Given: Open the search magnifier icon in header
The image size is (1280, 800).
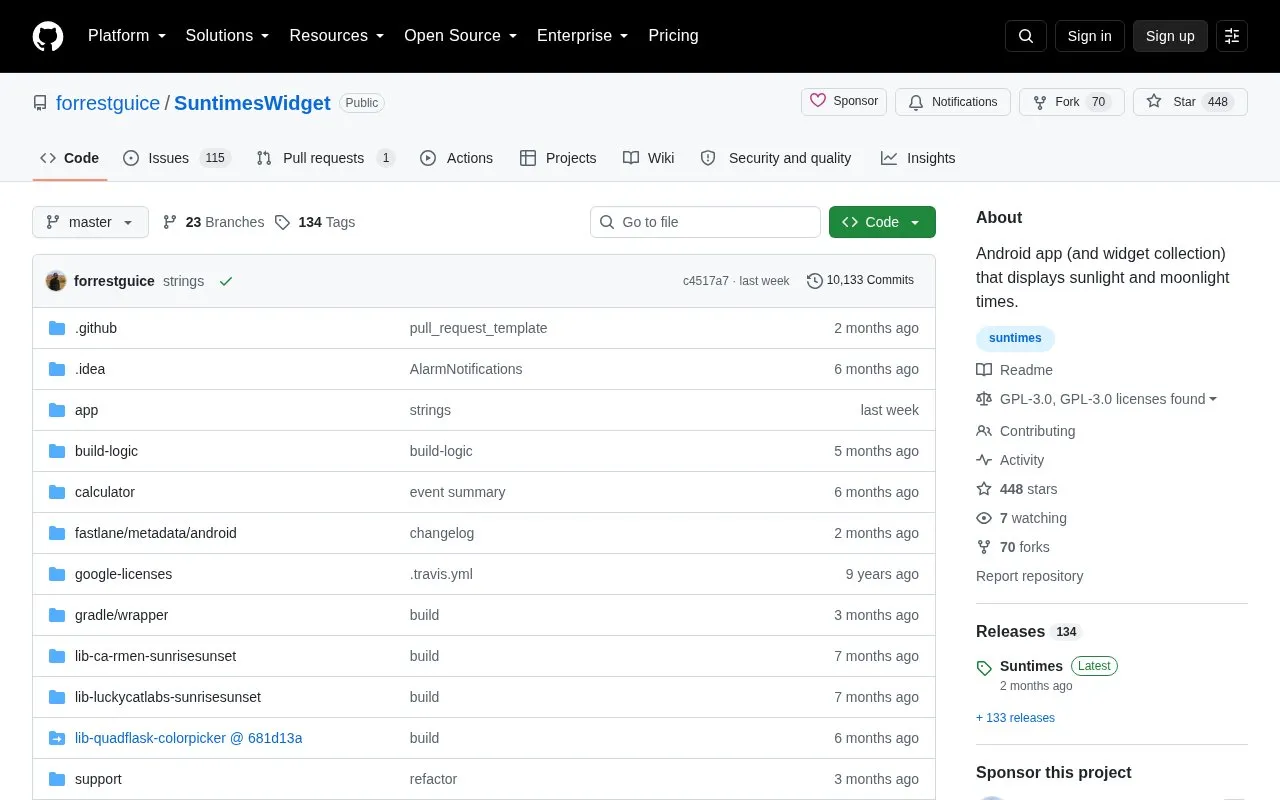Looking at the screenshot, I should tap(1026, 36).
